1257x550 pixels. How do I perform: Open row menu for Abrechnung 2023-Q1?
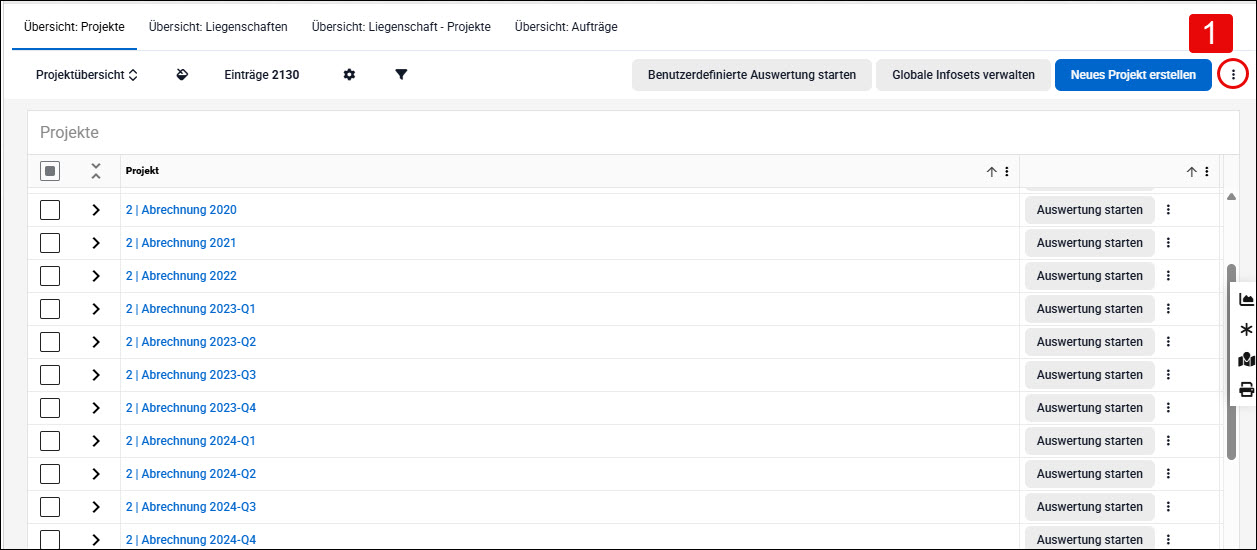click(1168, 309)
